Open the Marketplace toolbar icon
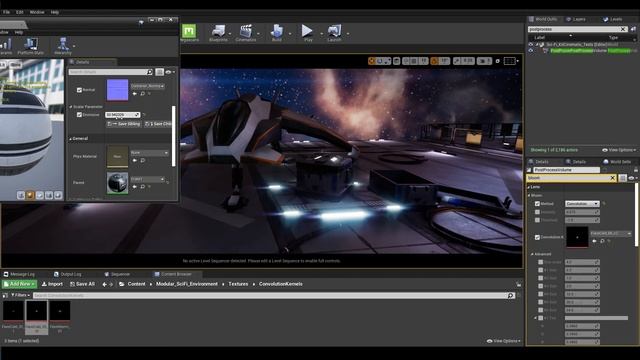This screenshot has height=360, width=640. 189,31
